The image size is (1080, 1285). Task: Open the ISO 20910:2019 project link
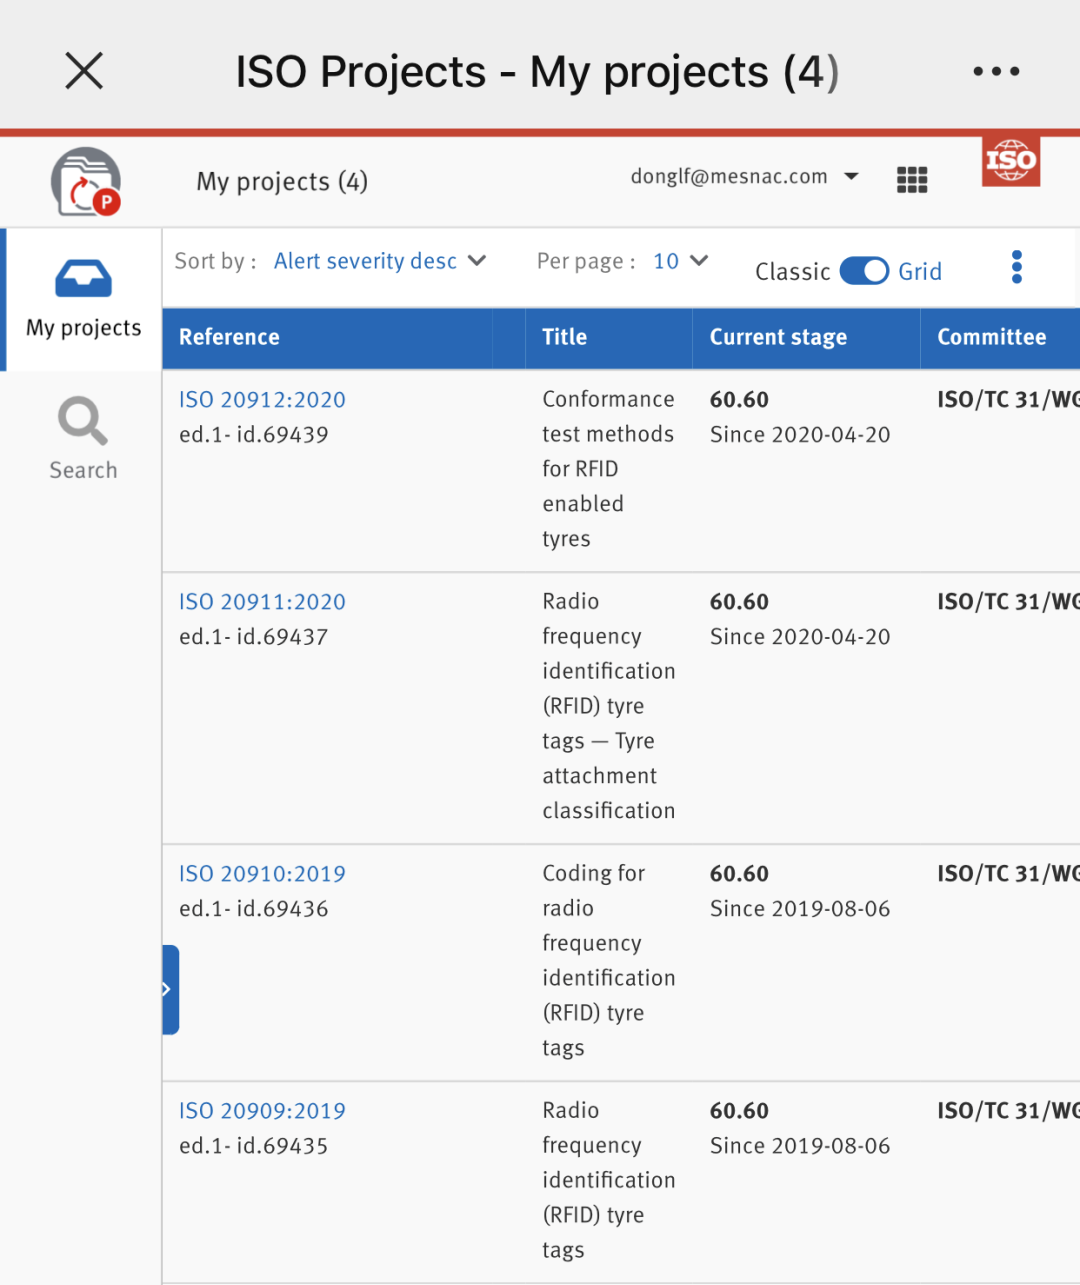pyautogui.click(x=262, y=874)
